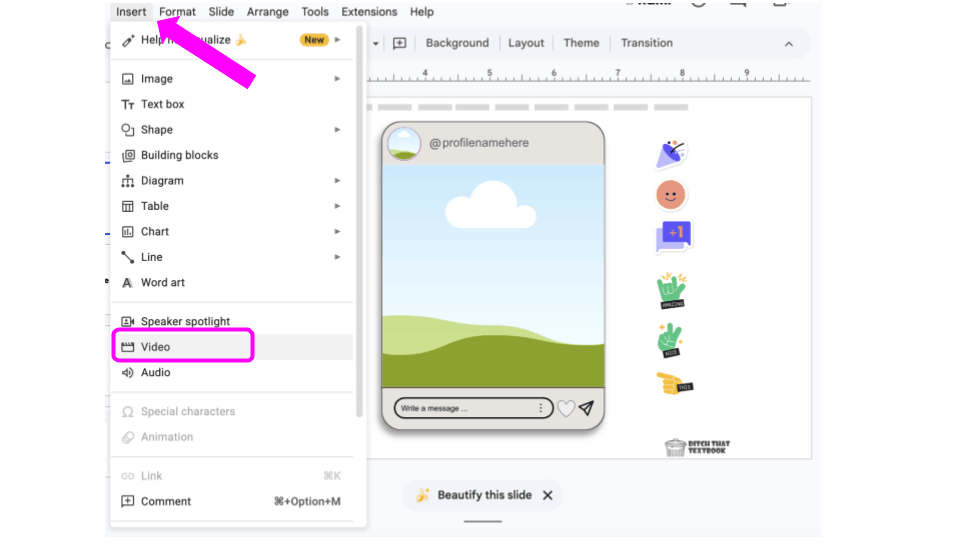Click the Image icon in menu
The image size is (960, 540).
tap(127, 79)
